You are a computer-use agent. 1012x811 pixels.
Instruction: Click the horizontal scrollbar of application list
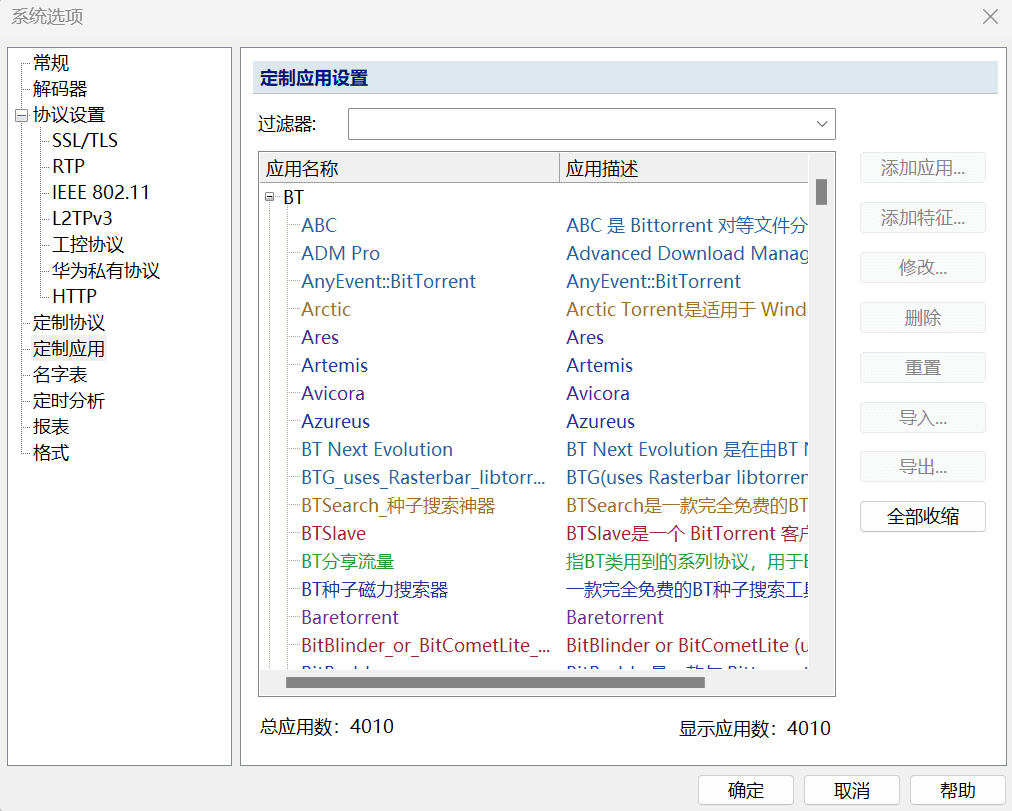point(495,683)
